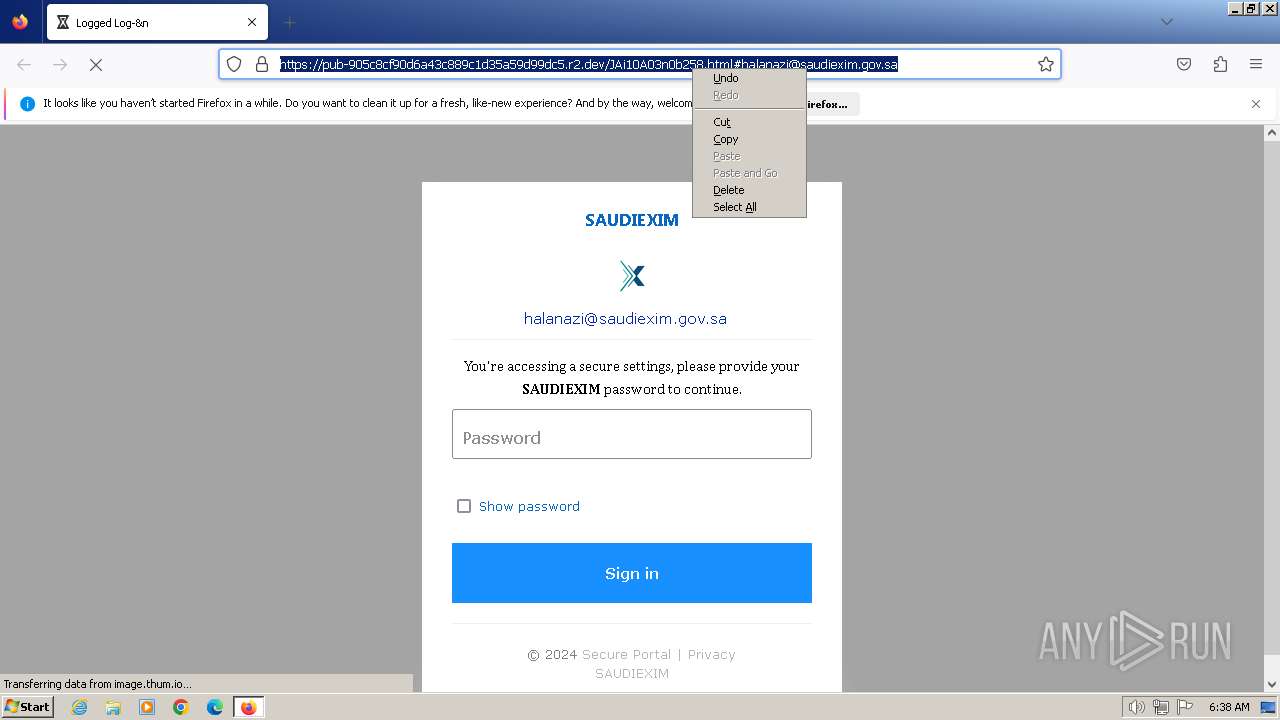
Task: Enable the Show password checkbox
Action: click(464, 506)
